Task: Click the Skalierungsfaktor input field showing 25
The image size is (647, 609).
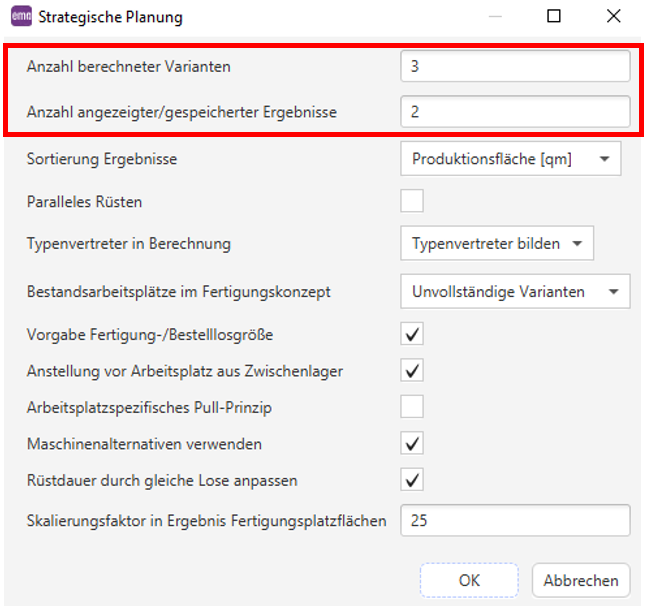Action: tap(515, 520)
